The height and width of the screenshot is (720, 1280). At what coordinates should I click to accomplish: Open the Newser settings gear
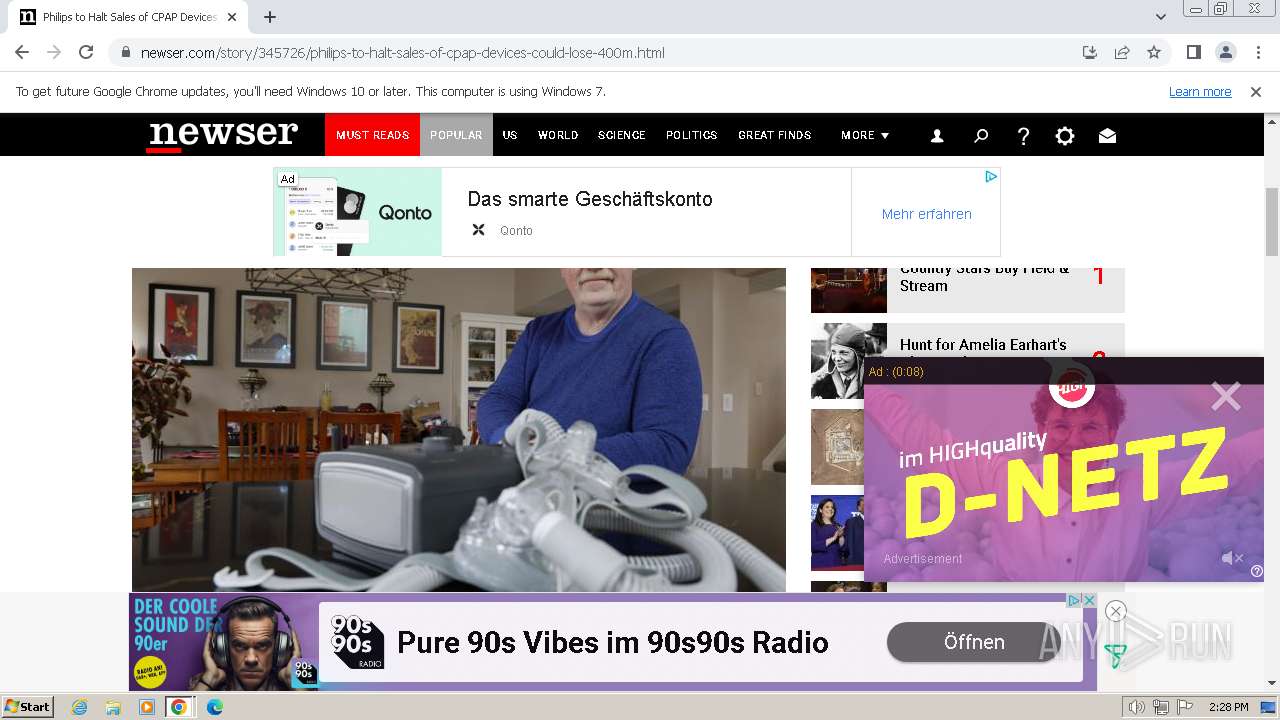[x=1065, y=136]
